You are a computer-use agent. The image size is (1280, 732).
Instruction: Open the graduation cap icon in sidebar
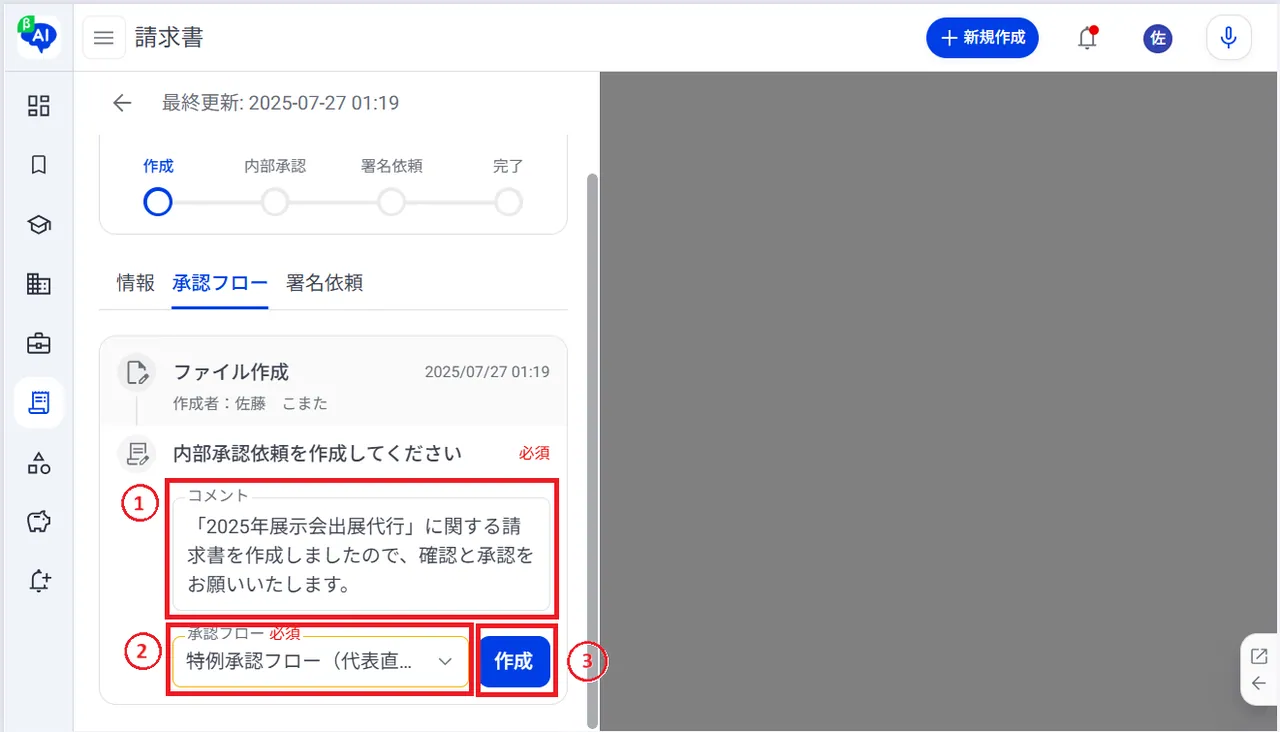39,225
